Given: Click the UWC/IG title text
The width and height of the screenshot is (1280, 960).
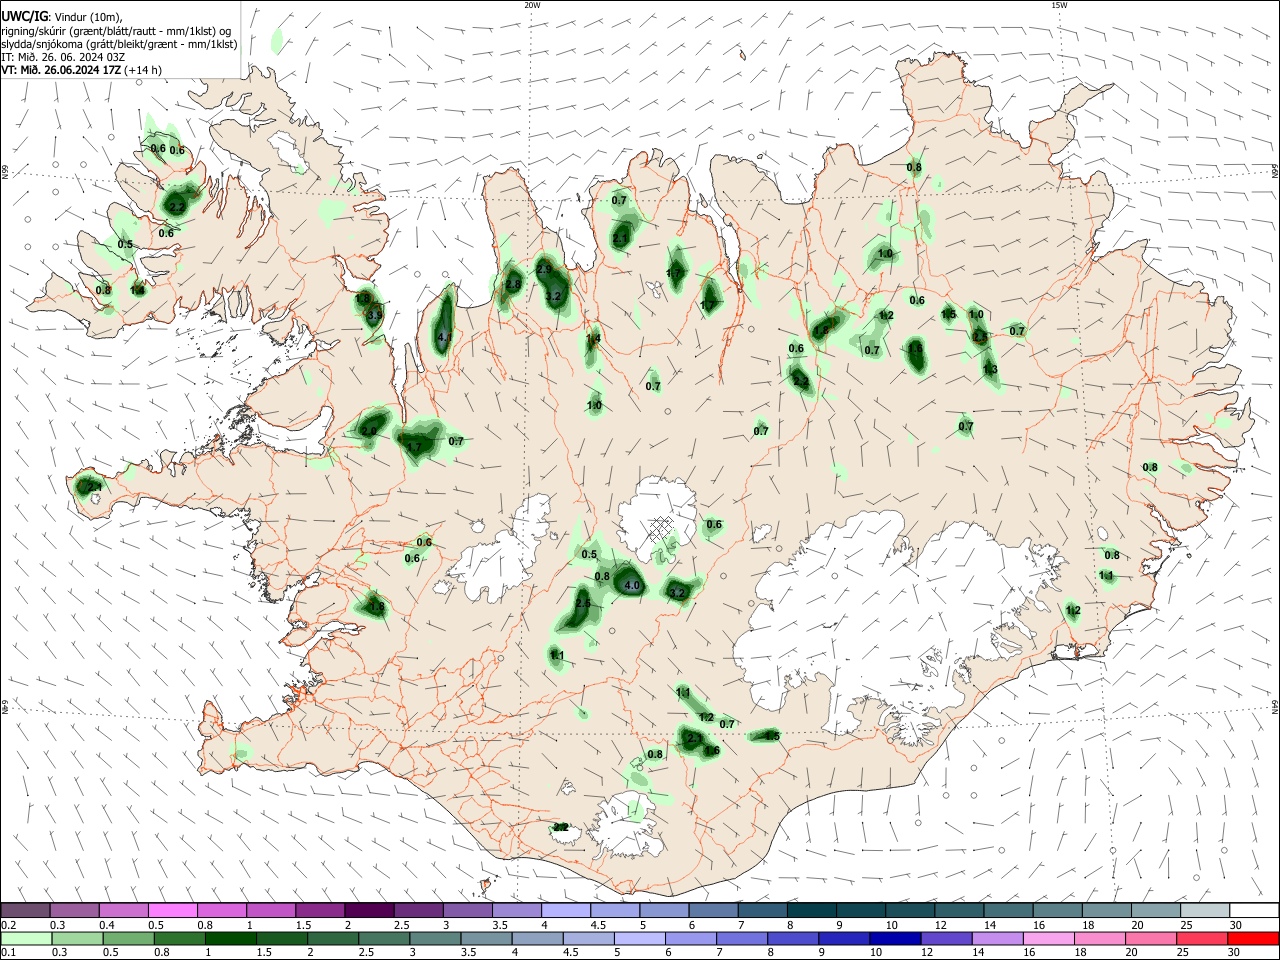Looking at the screenshot, I should (x=24, y=15).
